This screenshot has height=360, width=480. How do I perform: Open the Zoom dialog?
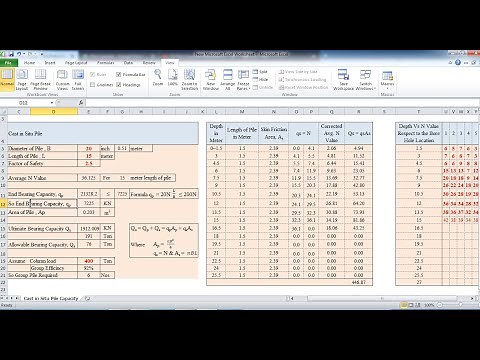[158, 78]
